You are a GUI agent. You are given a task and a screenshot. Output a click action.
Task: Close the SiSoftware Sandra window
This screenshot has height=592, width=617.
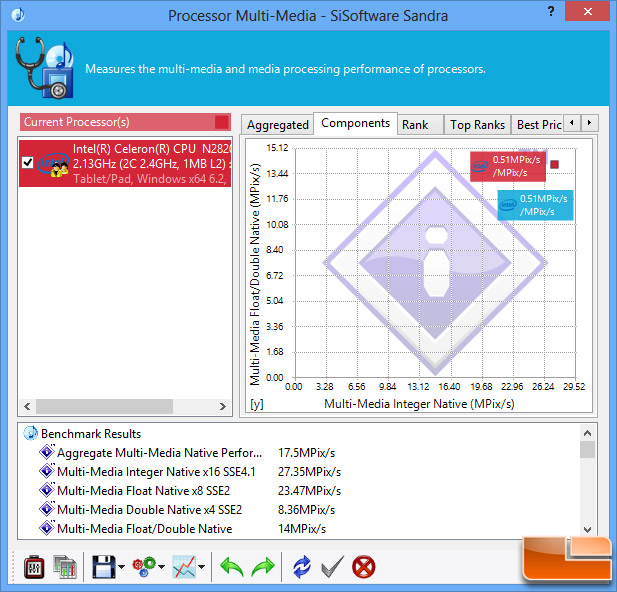pos(587,11)
